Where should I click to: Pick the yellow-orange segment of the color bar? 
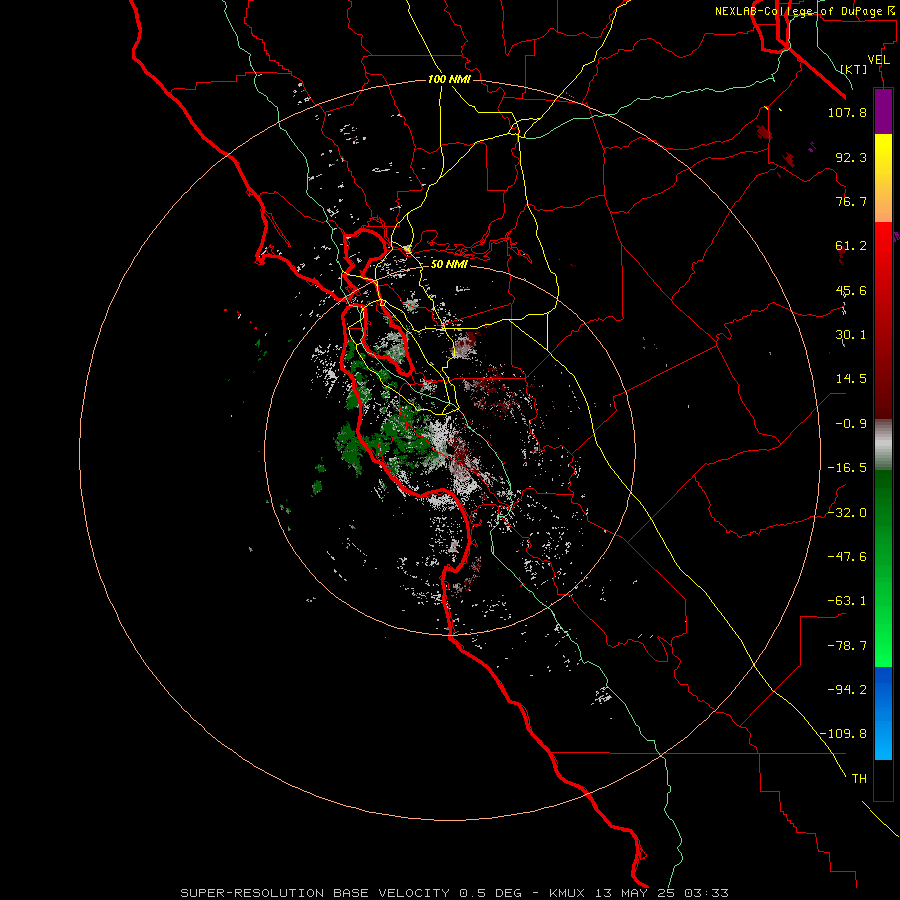click(x=883, y=178)
